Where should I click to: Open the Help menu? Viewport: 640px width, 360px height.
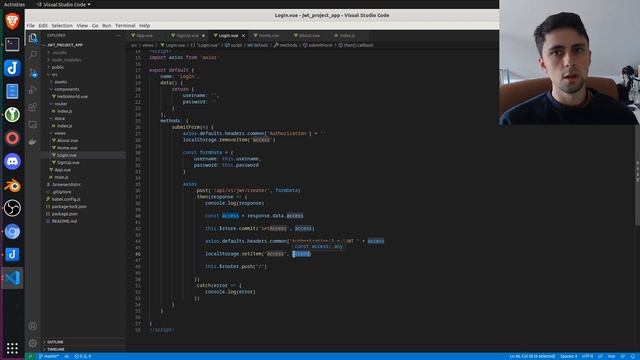coord(144,25)
